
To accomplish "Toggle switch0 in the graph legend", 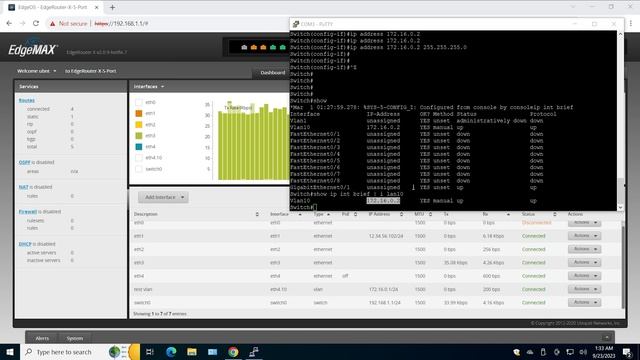I will coord(139,169).
